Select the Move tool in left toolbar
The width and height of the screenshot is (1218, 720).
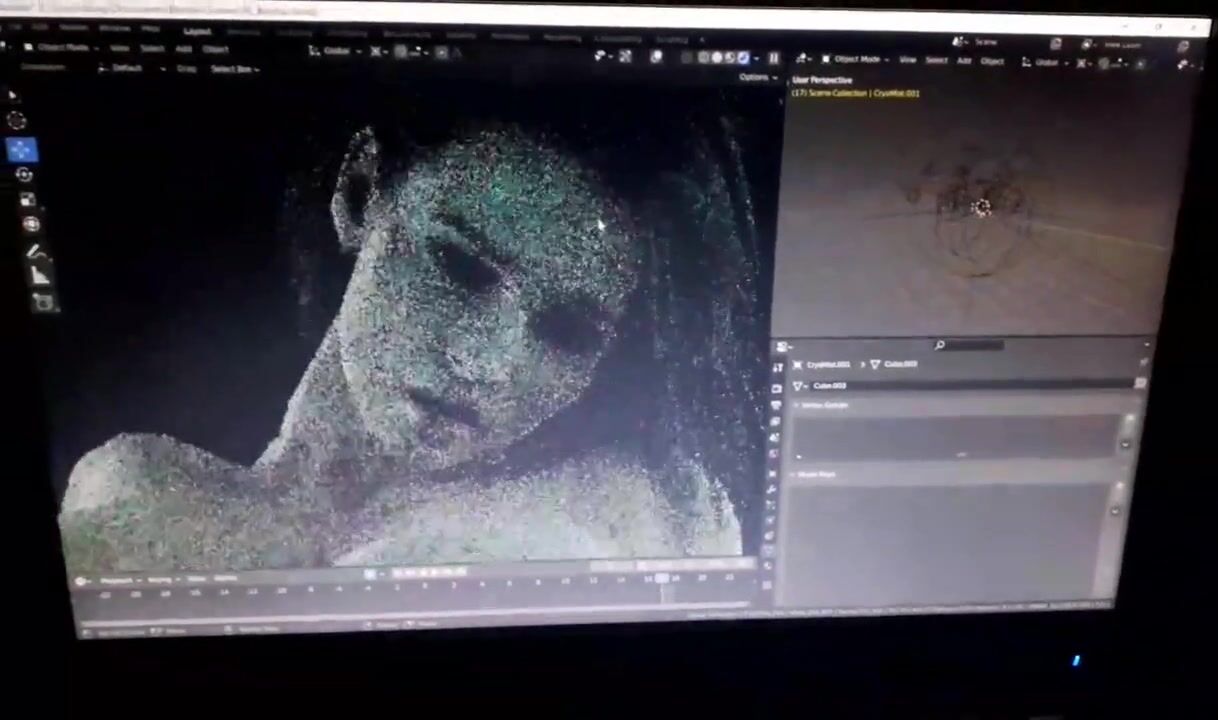[21, 150]
